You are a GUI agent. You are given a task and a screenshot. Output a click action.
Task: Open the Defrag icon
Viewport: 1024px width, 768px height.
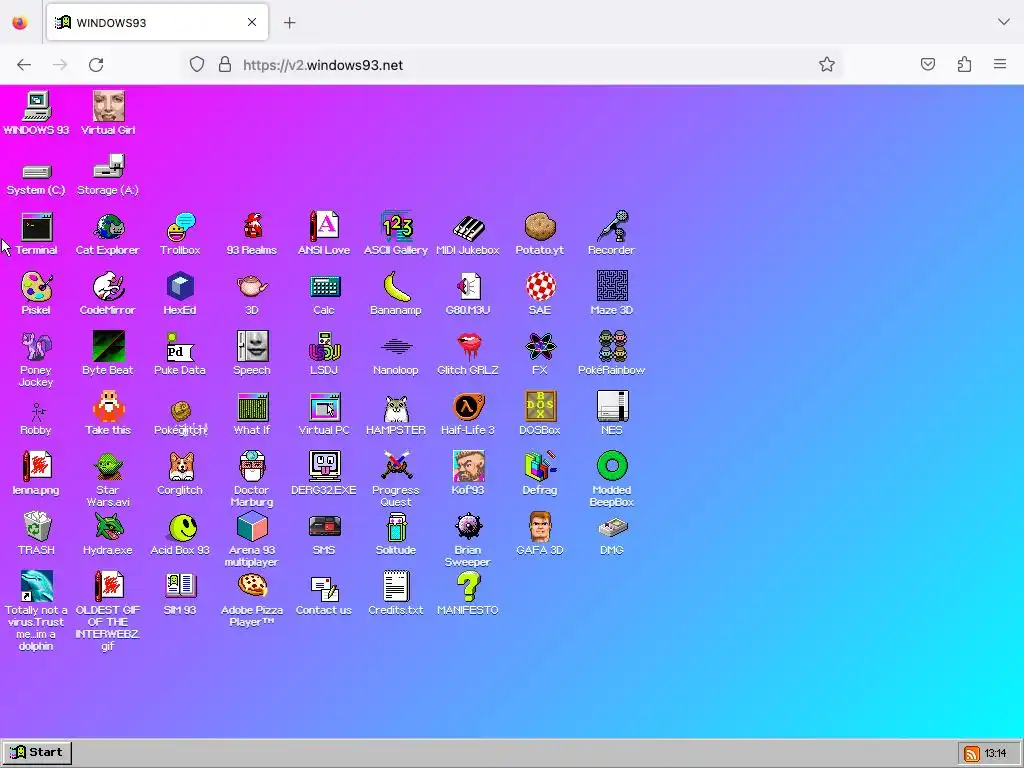[540, 466]
